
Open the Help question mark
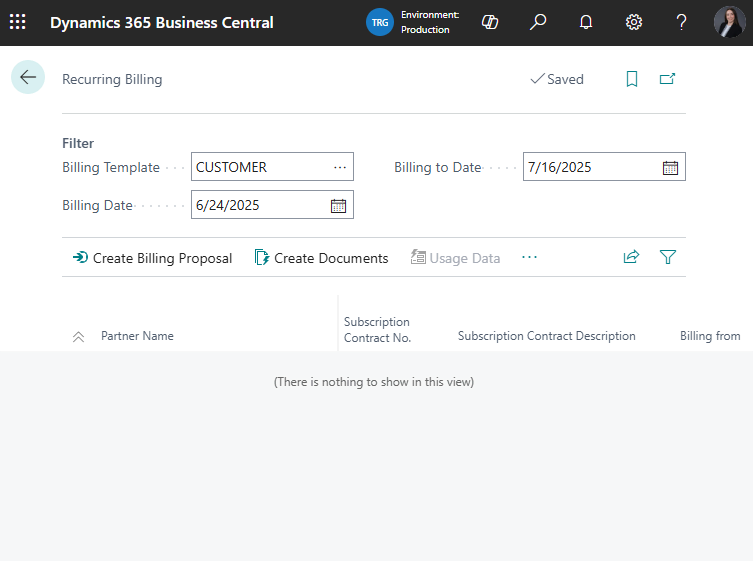pos(681,22)
